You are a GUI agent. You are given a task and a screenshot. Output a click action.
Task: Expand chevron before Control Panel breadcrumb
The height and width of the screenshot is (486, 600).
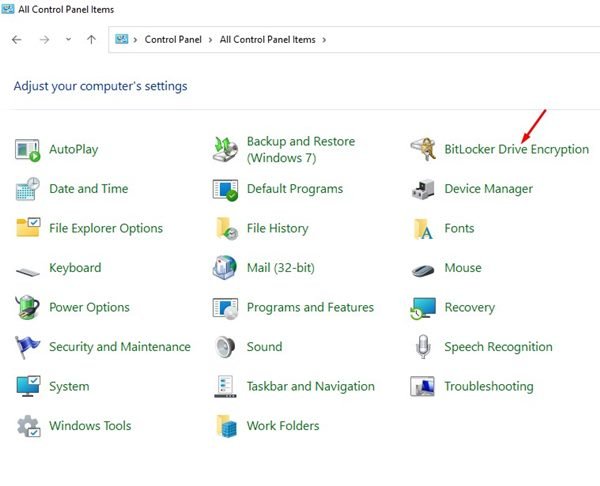(135, 40)
